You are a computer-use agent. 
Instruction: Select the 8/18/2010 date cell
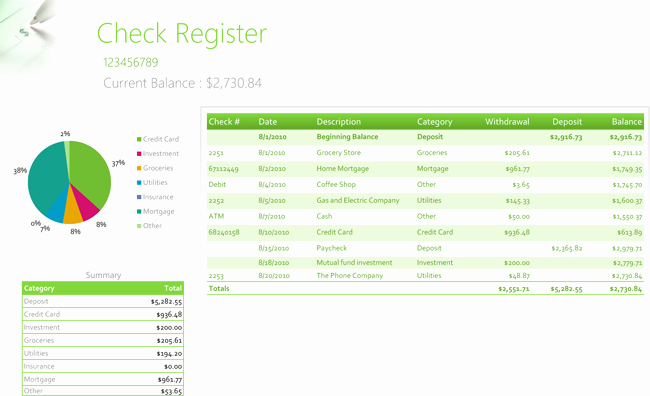pyautogui.click(x=274, y=262)
